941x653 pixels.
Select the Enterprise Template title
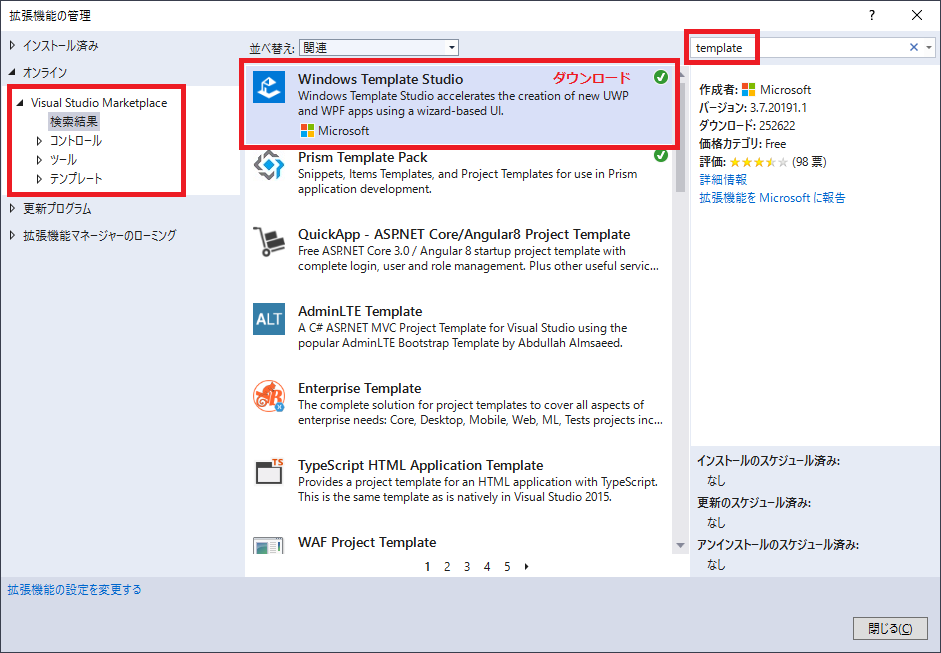359,388
